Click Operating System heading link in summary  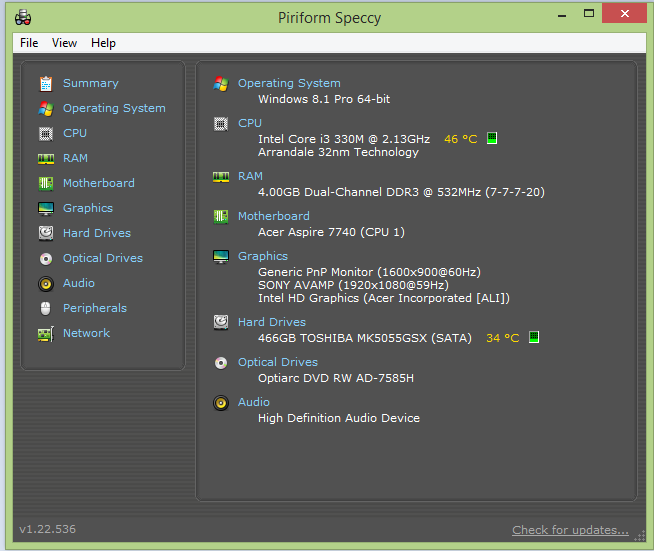(x=289, y=83)
